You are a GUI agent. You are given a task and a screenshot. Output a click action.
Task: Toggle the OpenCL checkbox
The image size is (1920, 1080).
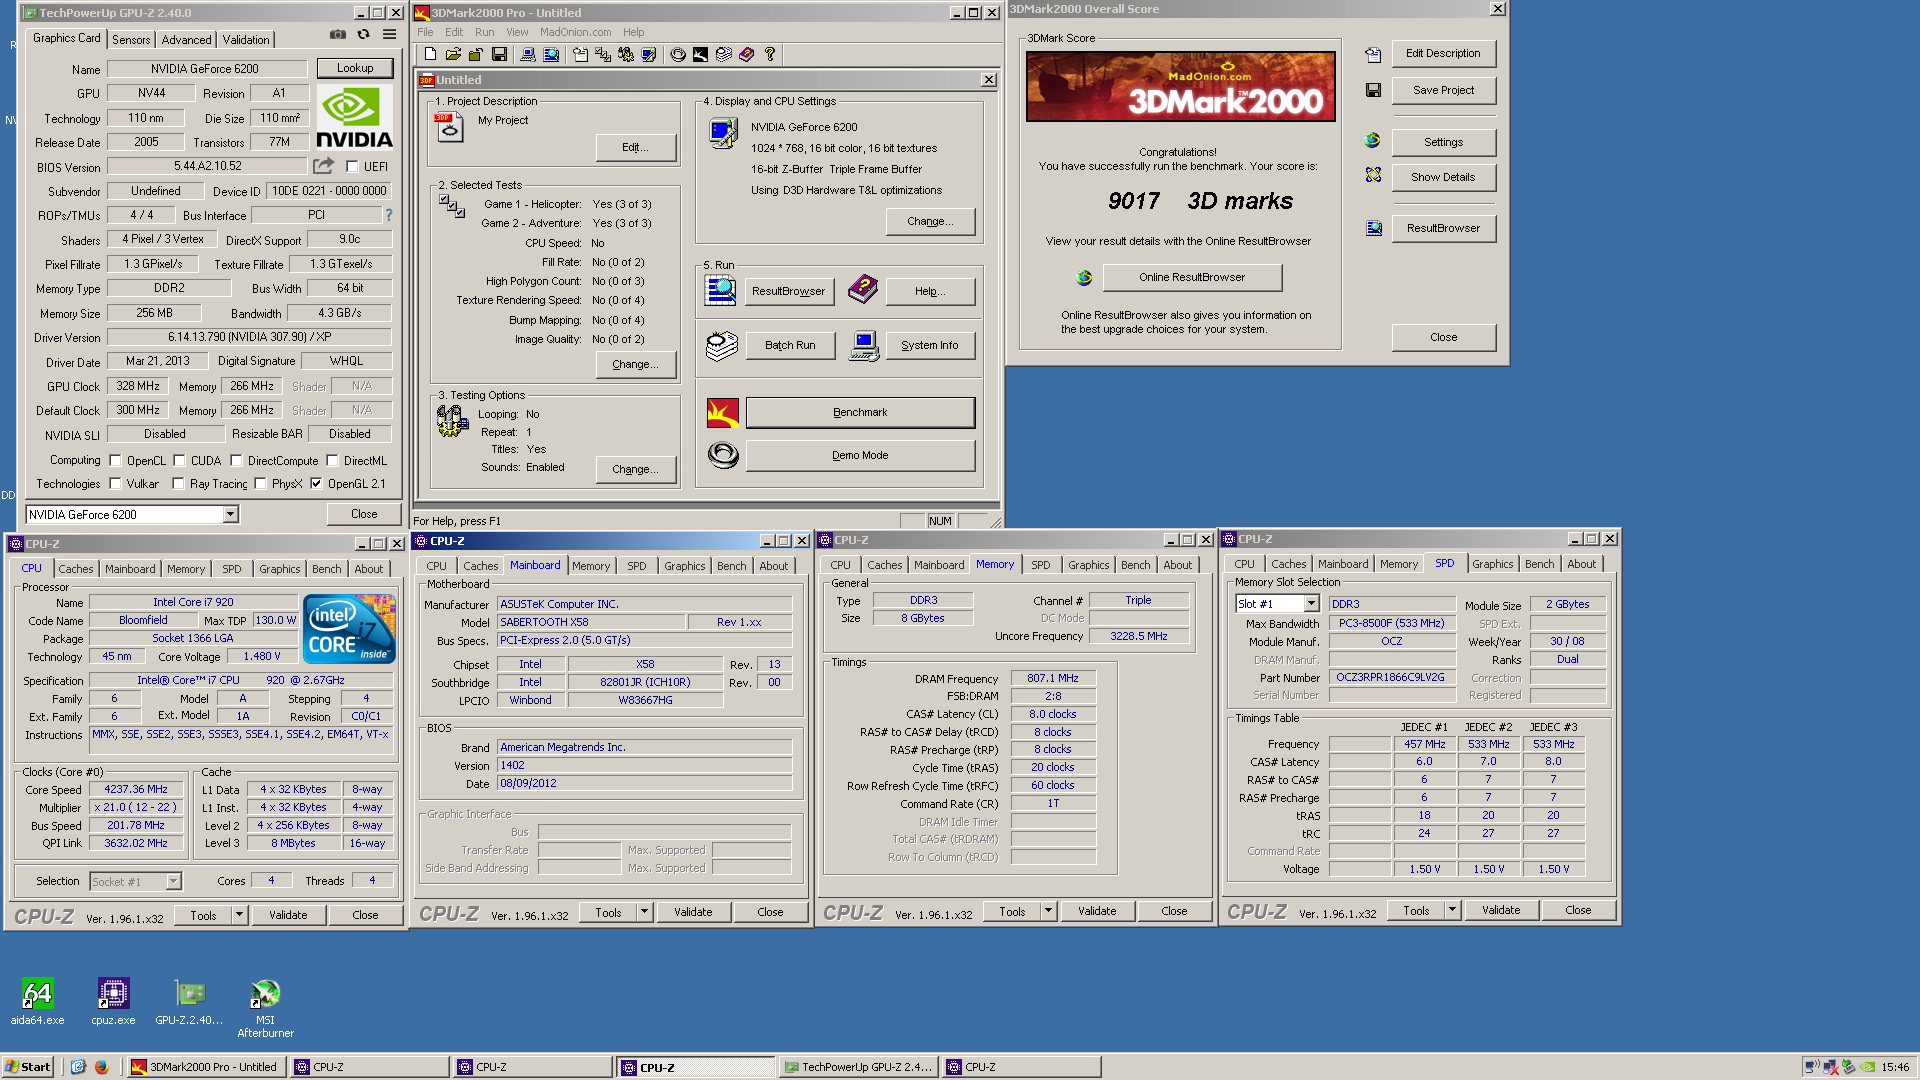[115, 461]
